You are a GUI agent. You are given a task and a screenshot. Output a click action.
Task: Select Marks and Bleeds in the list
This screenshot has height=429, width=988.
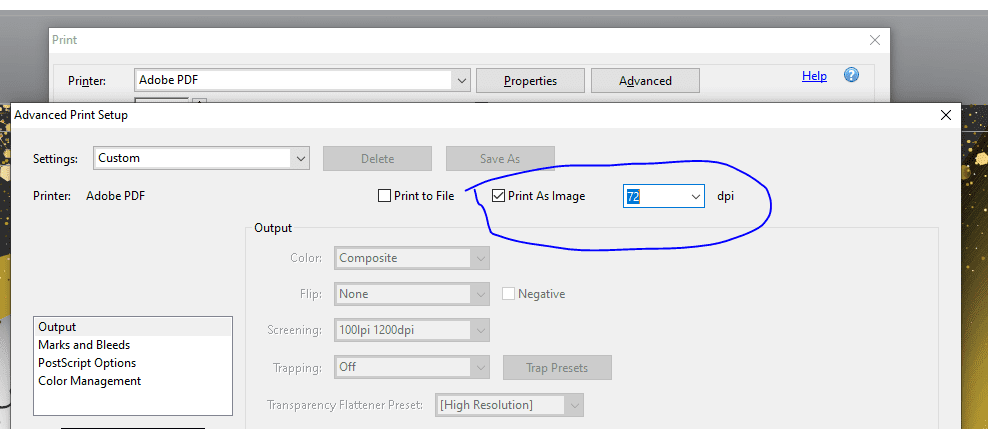pos(84,345)
